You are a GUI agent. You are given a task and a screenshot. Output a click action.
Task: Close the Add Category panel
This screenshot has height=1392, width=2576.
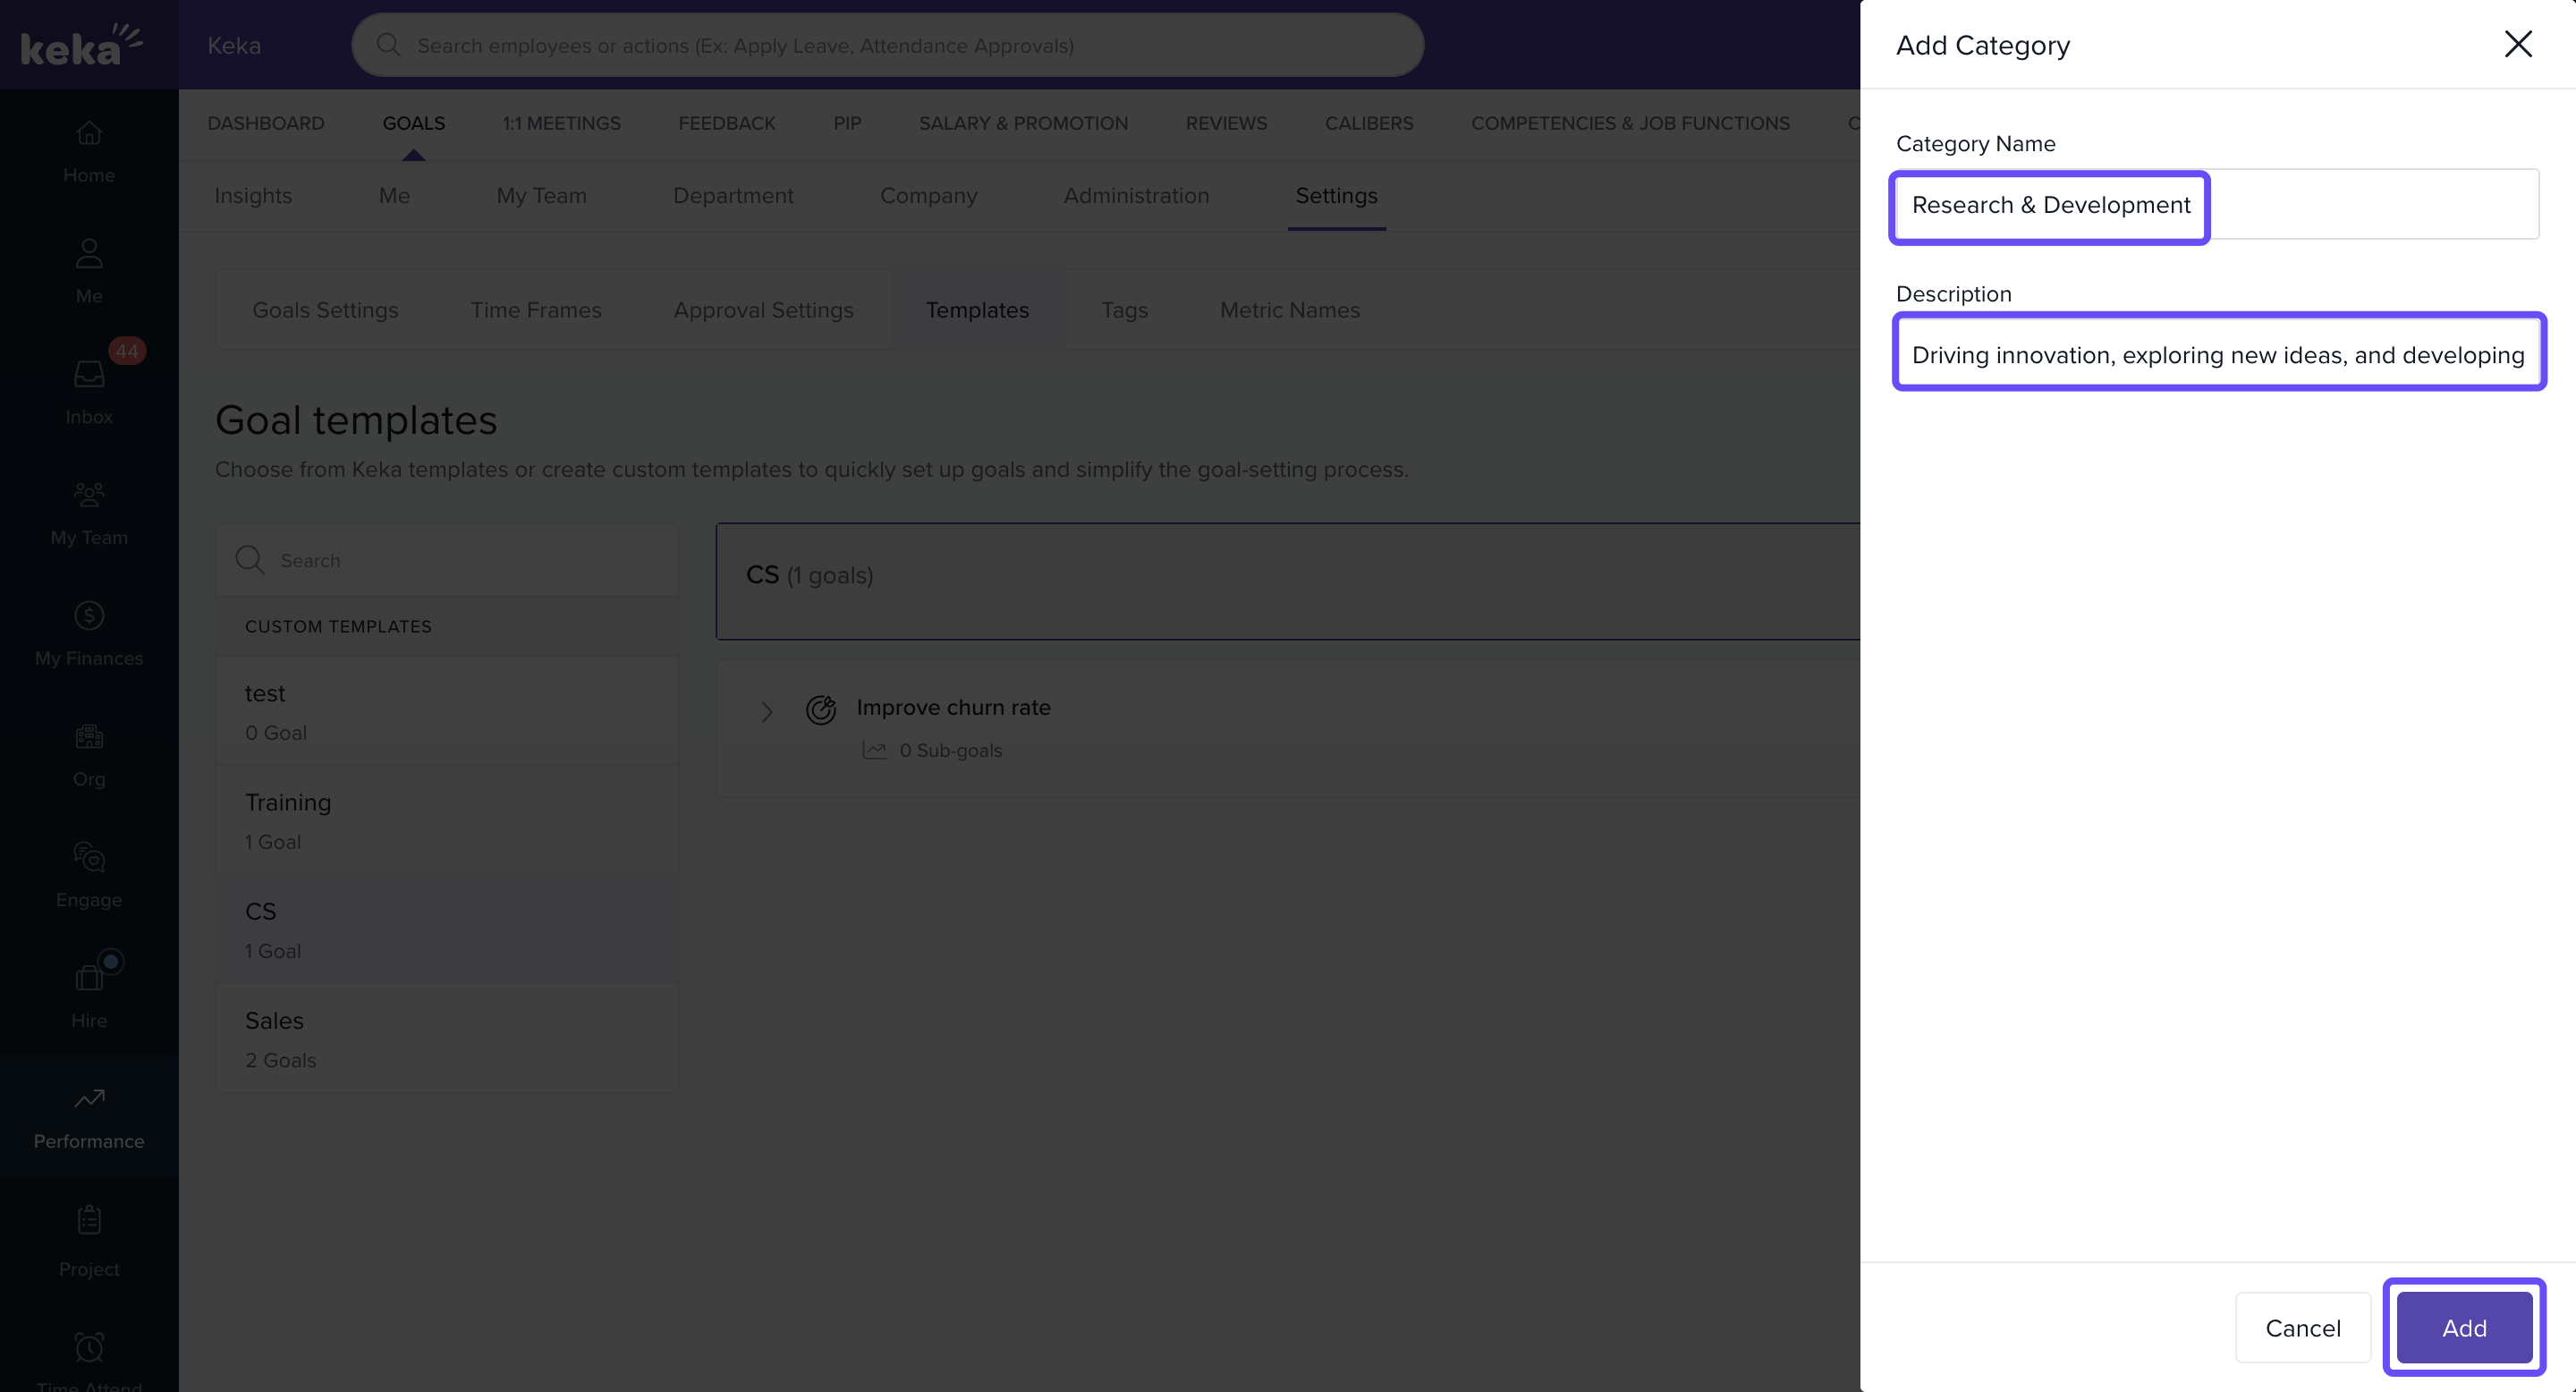2517,44
